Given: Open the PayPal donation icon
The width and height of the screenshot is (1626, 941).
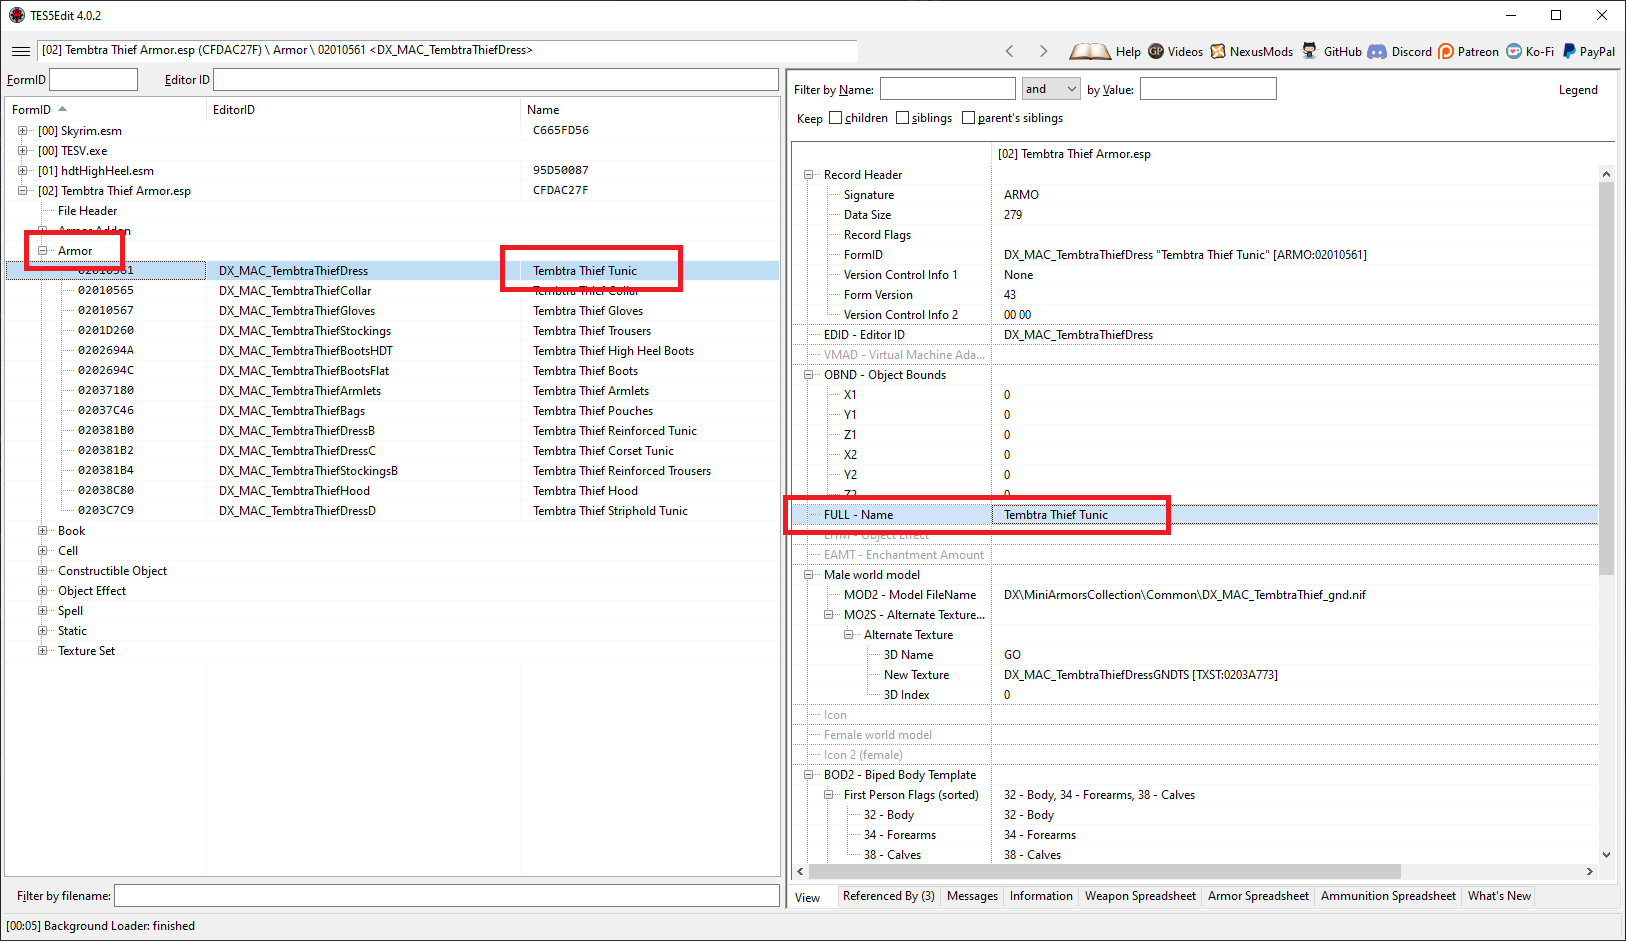Looking at the screenshot, I should 1570,51.
